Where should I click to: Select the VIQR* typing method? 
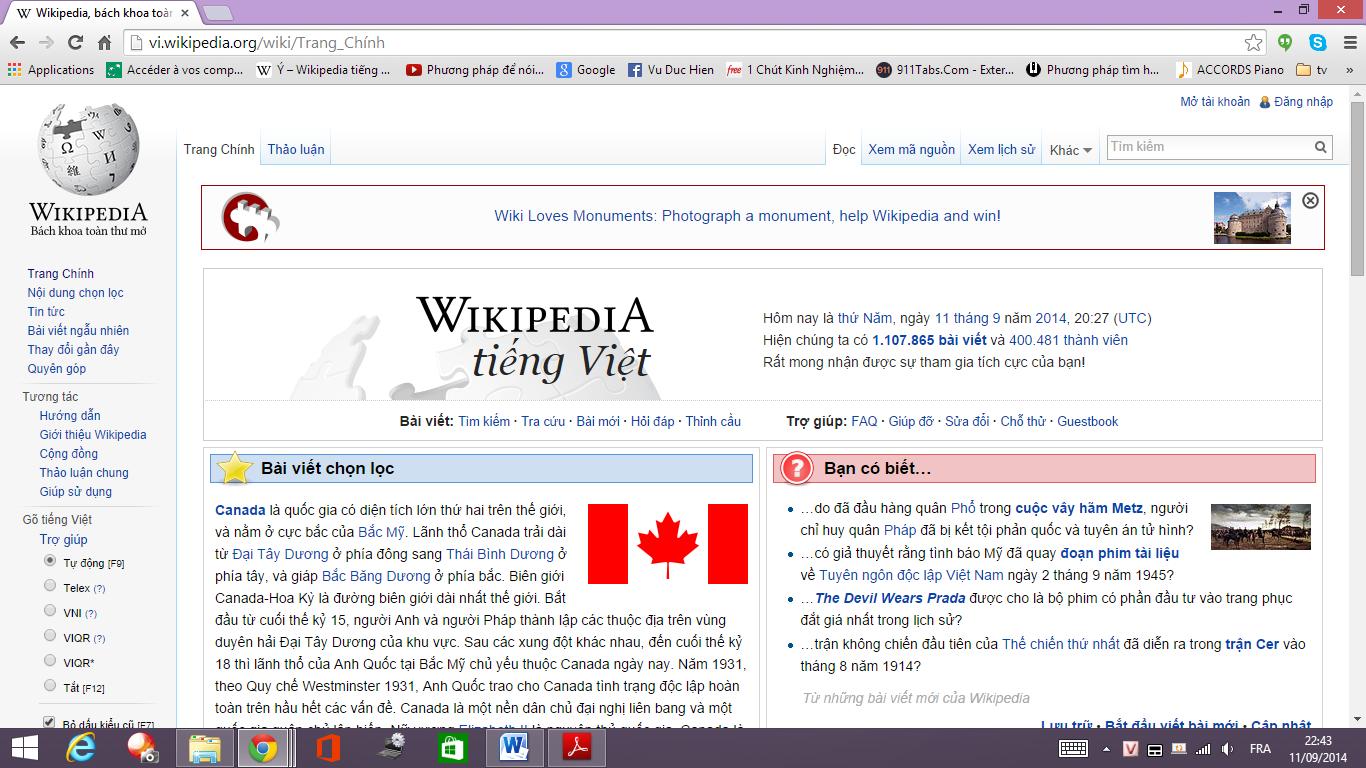pos(50,661)
